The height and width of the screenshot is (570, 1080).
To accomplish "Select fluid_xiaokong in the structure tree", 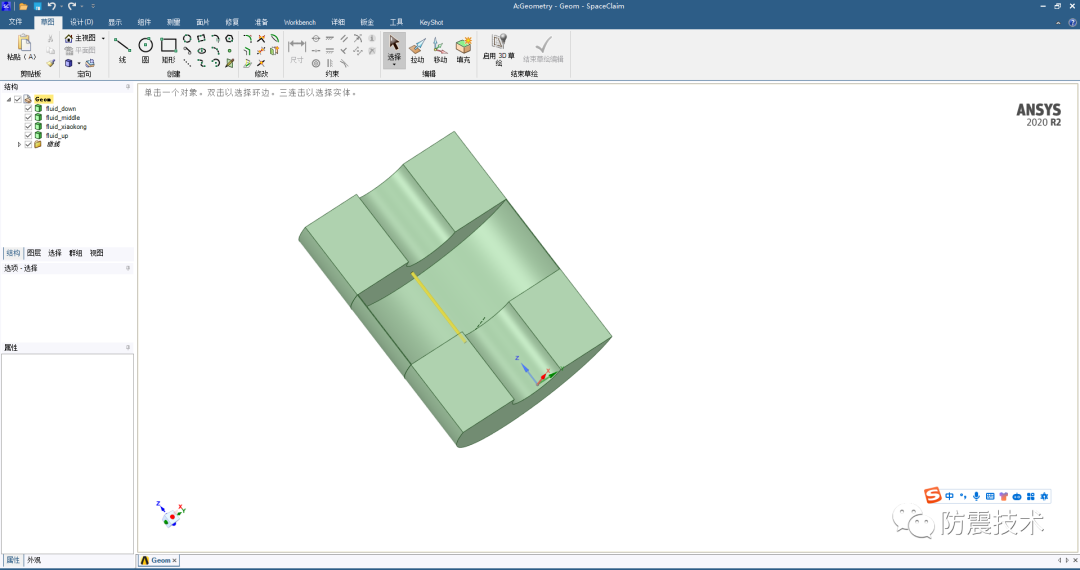I will [x=65, y=127].
